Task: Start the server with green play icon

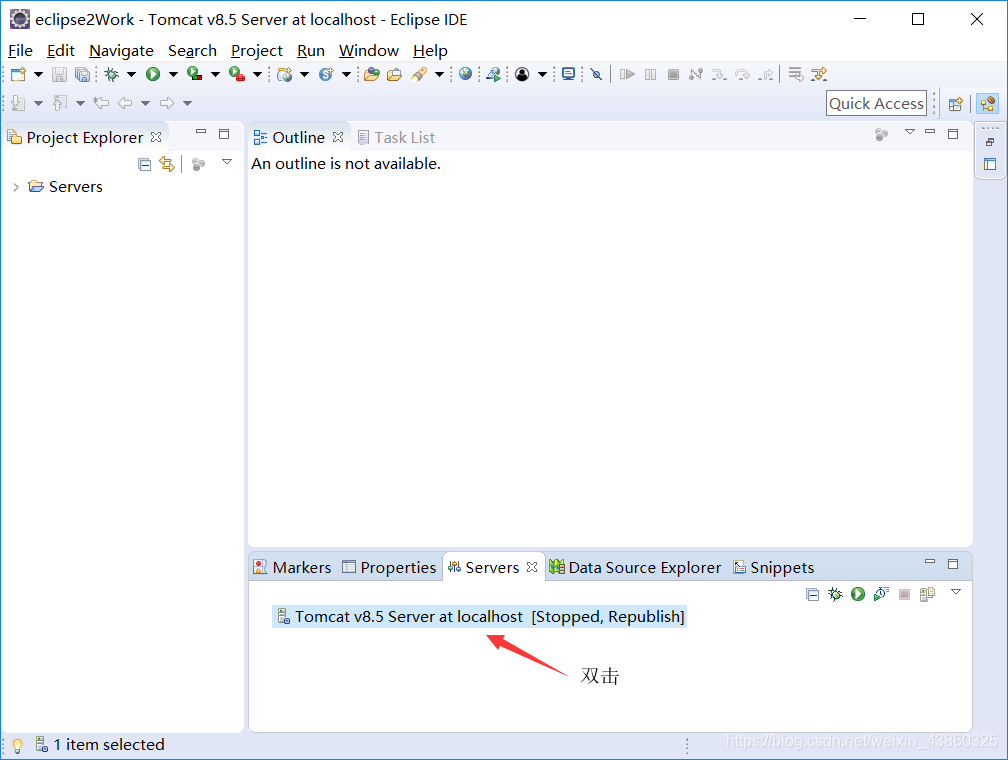Action: coord(858,594)
